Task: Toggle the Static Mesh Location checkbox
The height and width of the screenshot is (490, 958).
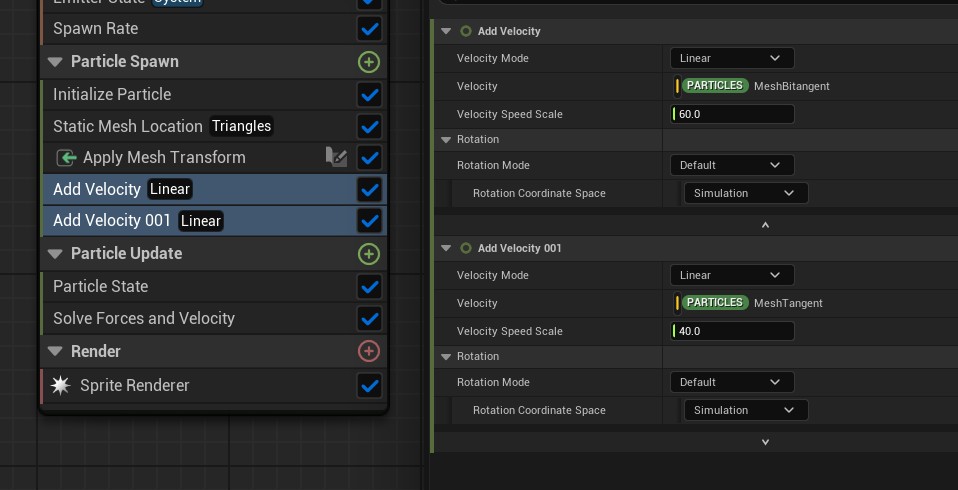Action: click(x=369, y=127)
